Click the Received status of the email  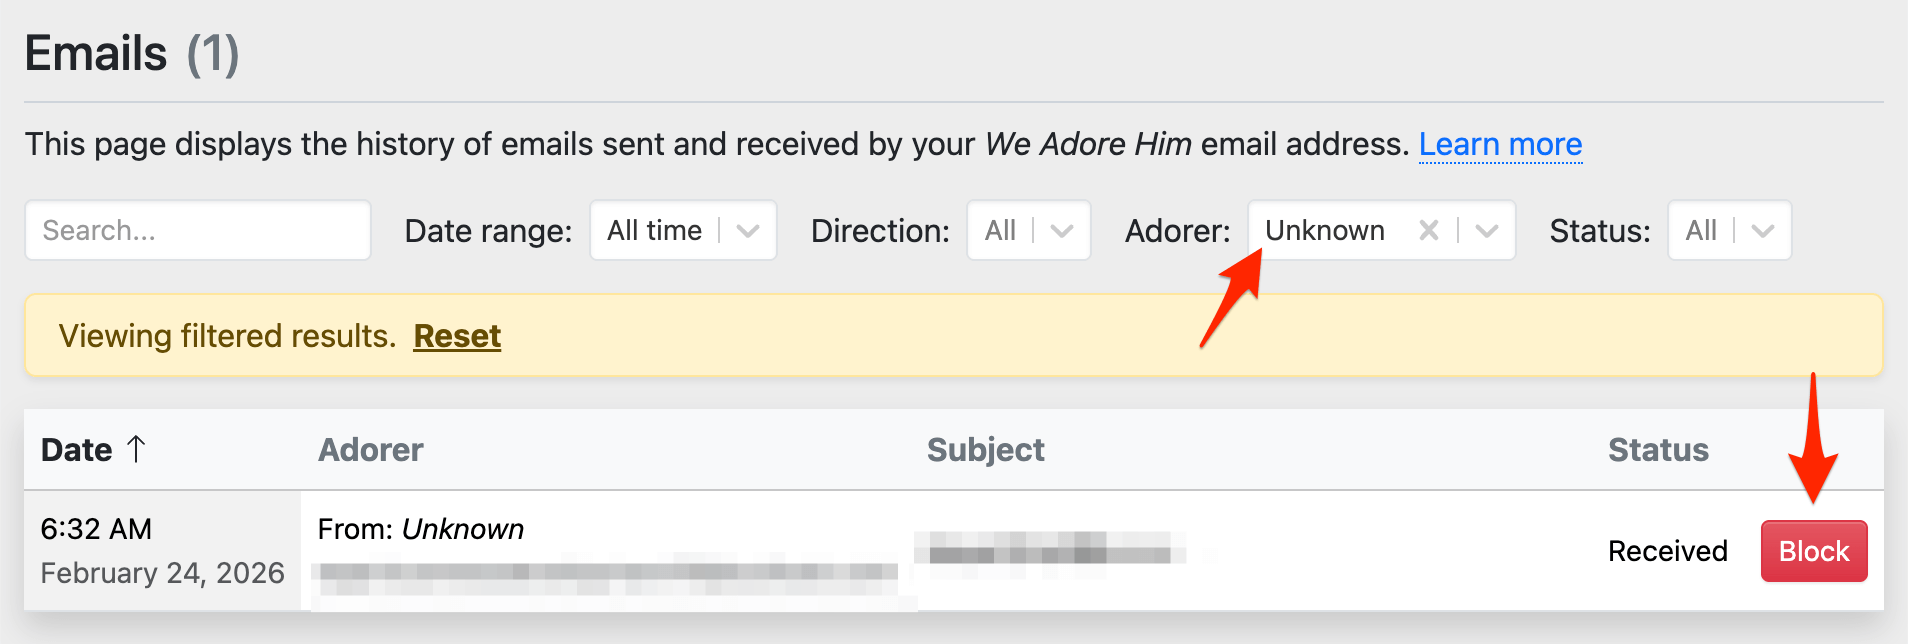coord(1667,551)
